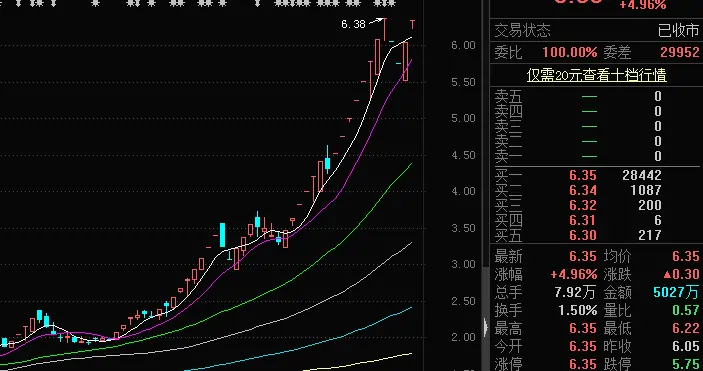This screenshot has width=703, height=371.
Task: Click 买五 volume 217
Action: click(650, 235)
